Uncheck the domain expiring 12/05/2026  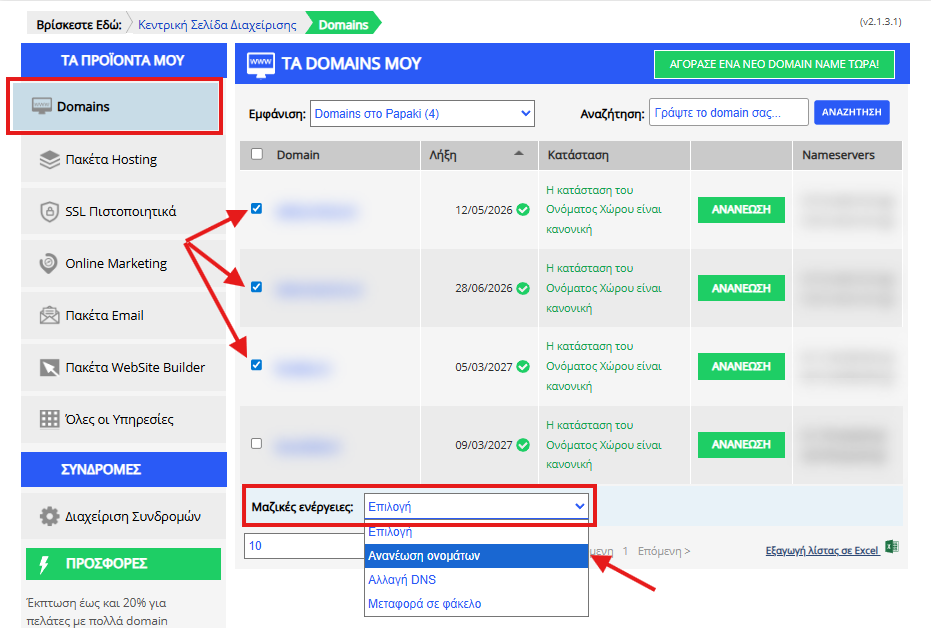(257, 209)
